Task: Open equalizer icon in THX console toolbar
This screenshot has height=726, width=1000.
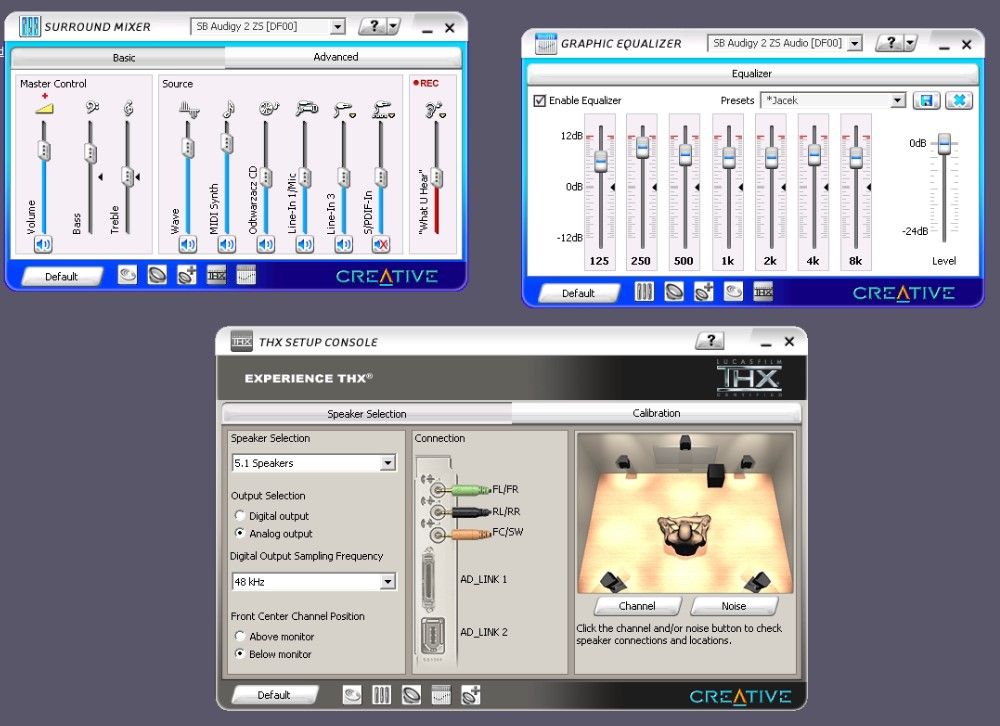Action: pyautogui.click(x=441, y=695)
